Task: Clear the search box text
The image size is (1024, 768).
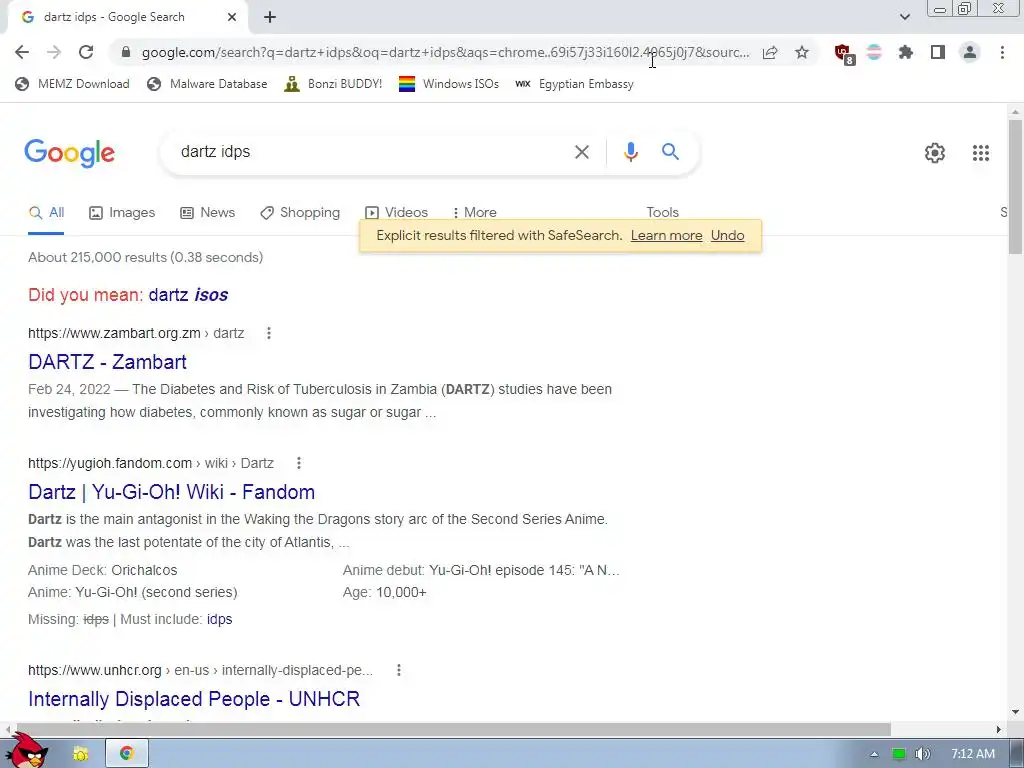Action: 581,152
